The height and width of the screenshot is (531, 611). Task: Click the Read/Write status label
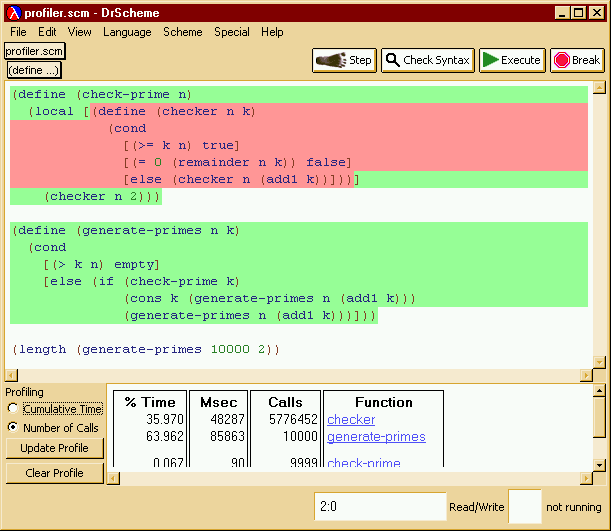click(477, 507)
